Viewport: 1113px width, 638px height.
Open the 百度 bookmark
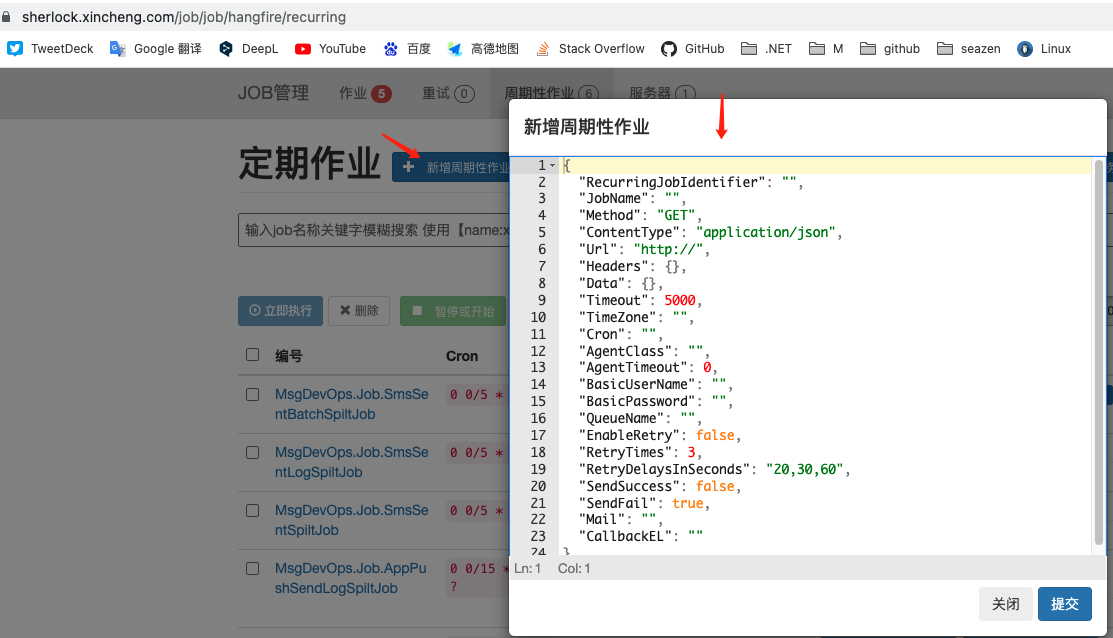pos(407,48)
